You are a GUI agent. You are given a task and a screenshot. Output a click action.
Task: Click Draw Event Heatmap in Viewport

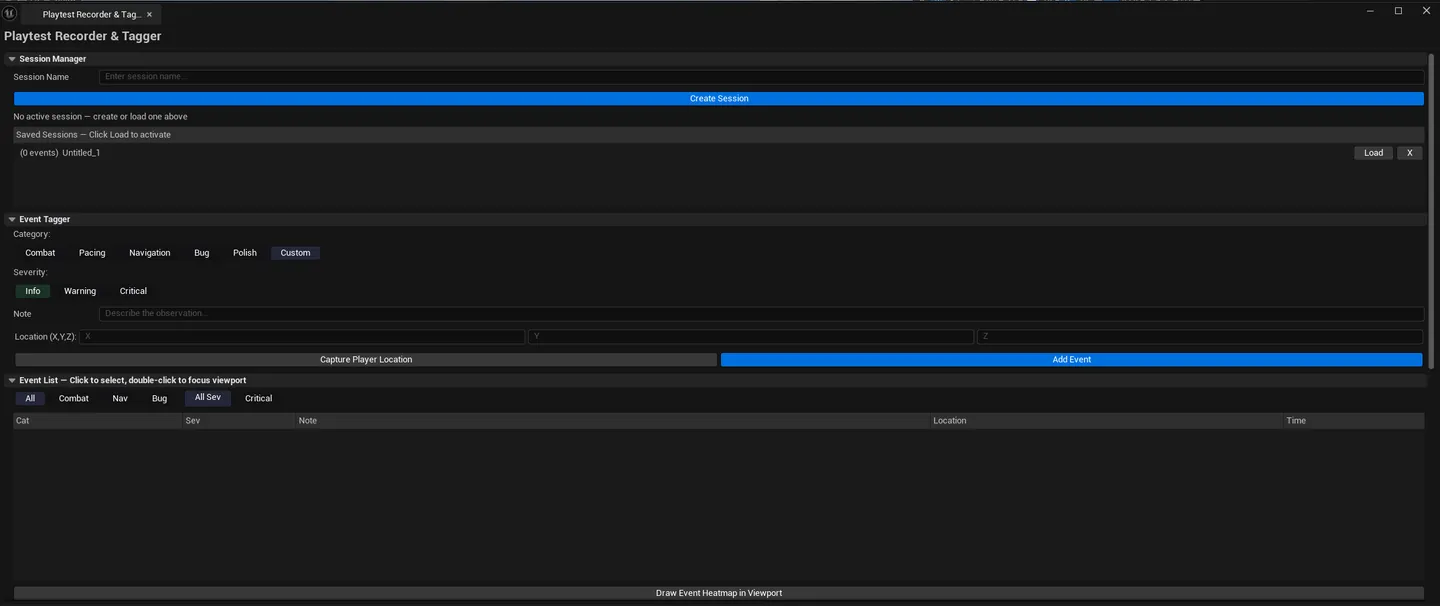[x=719, y=593]
